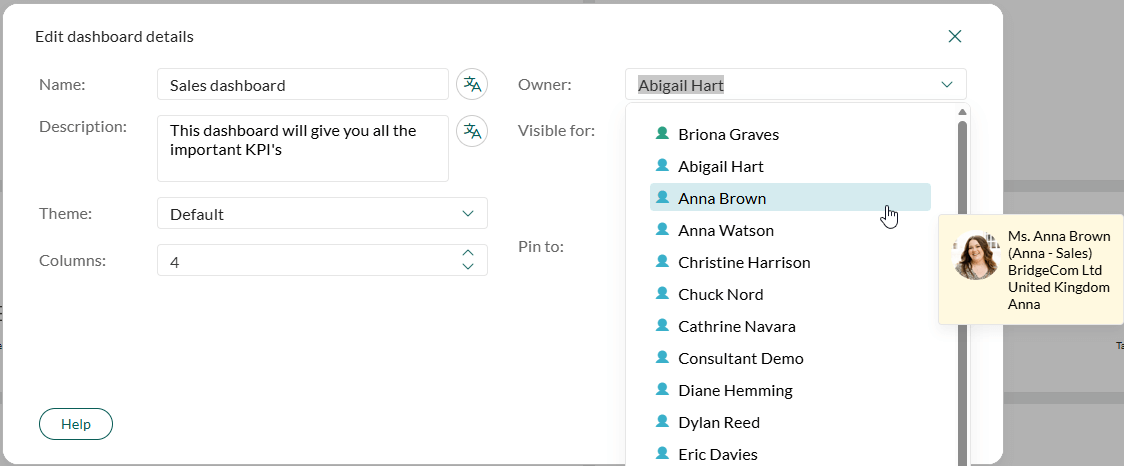The image size is (1124, 466).
Task: Select Dylan Reed as owner
Action: pyautogui.click(x=790, y=422)
